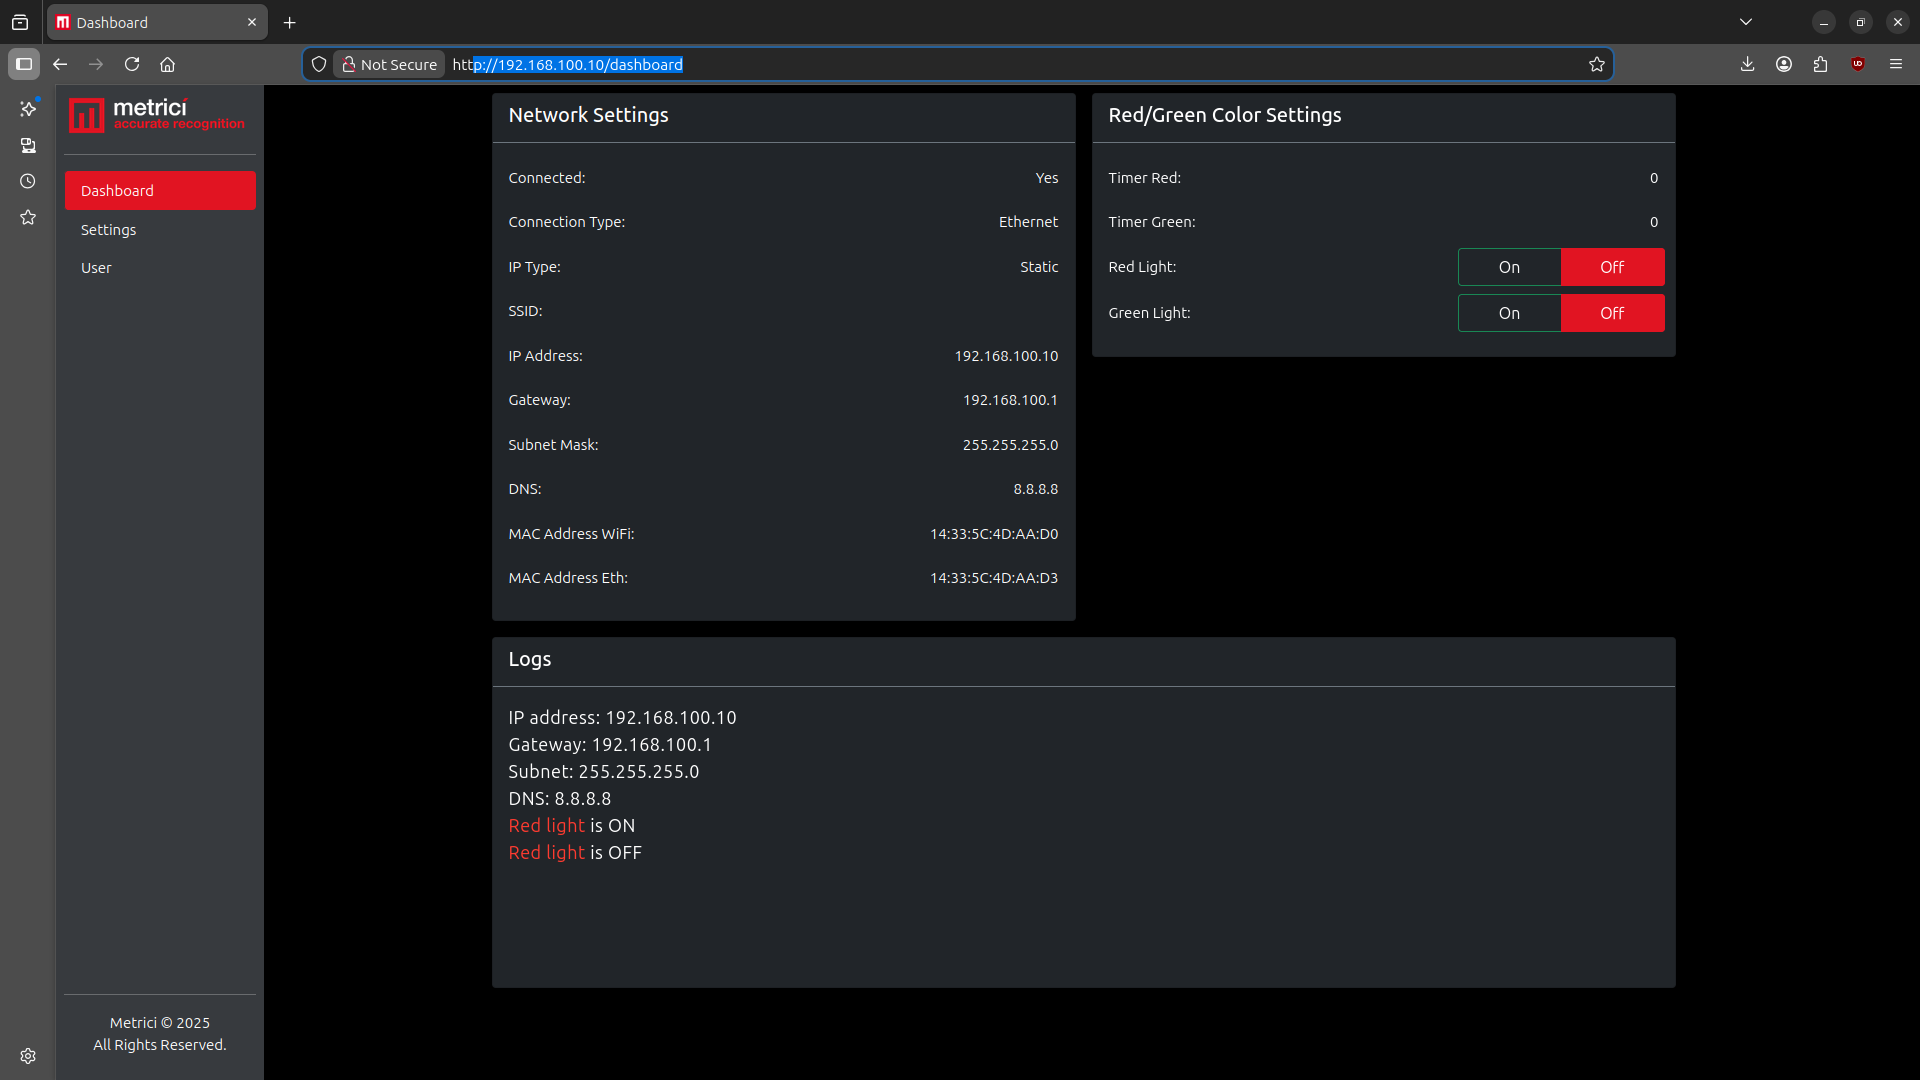Close the Dashboard browser tab
Screen dimensions: 1920x1080
coord(252,22)
